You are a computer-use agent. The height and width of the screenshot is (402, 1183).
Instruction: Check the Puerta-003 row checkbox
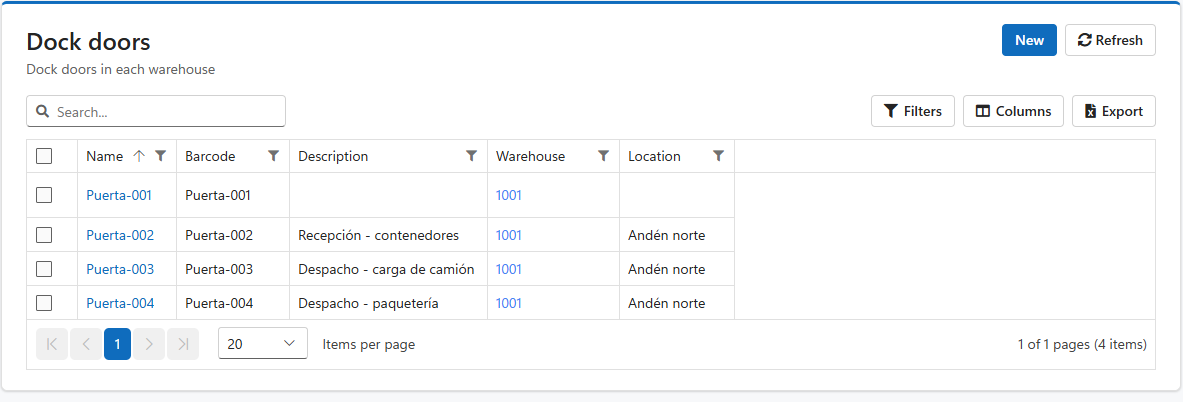point(44,269)
